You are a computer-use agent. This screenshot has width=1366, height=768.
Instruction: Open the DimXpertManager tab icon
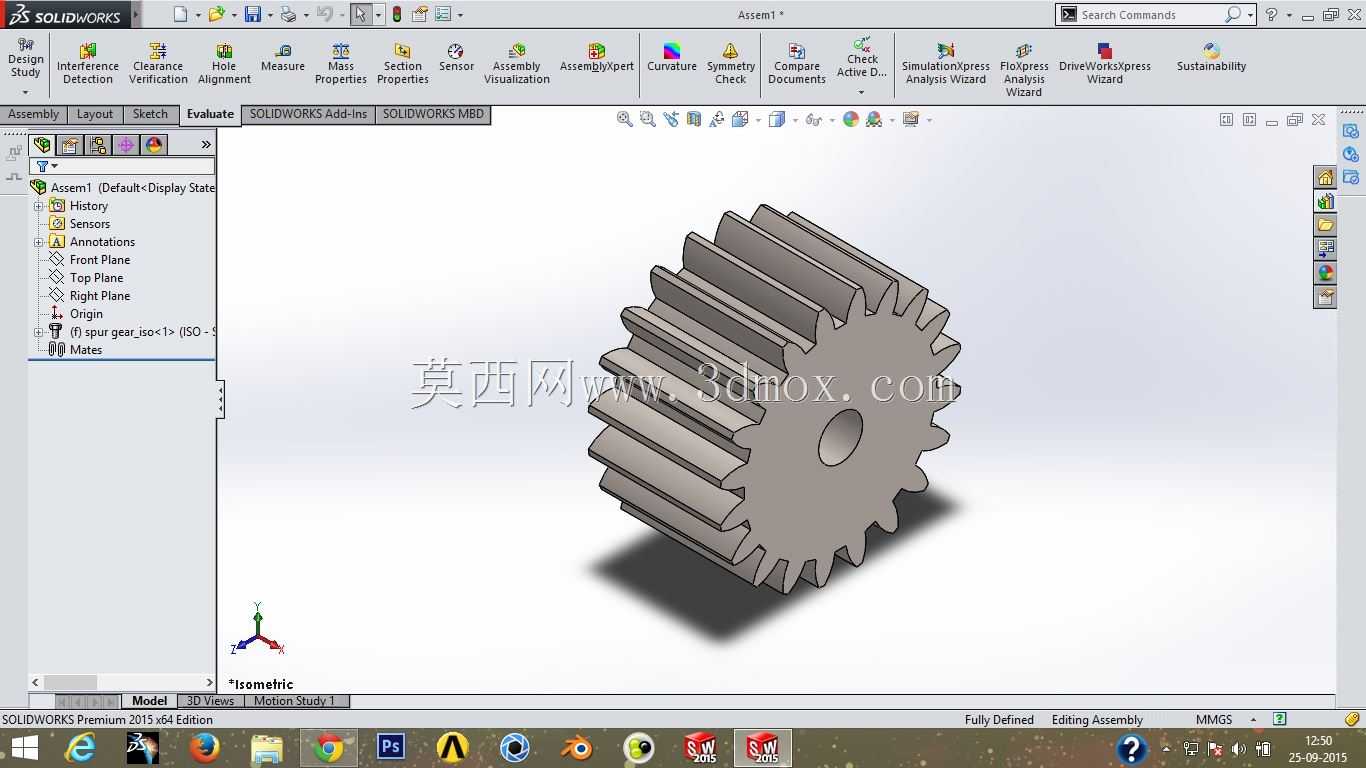click(x=126, y=145)
